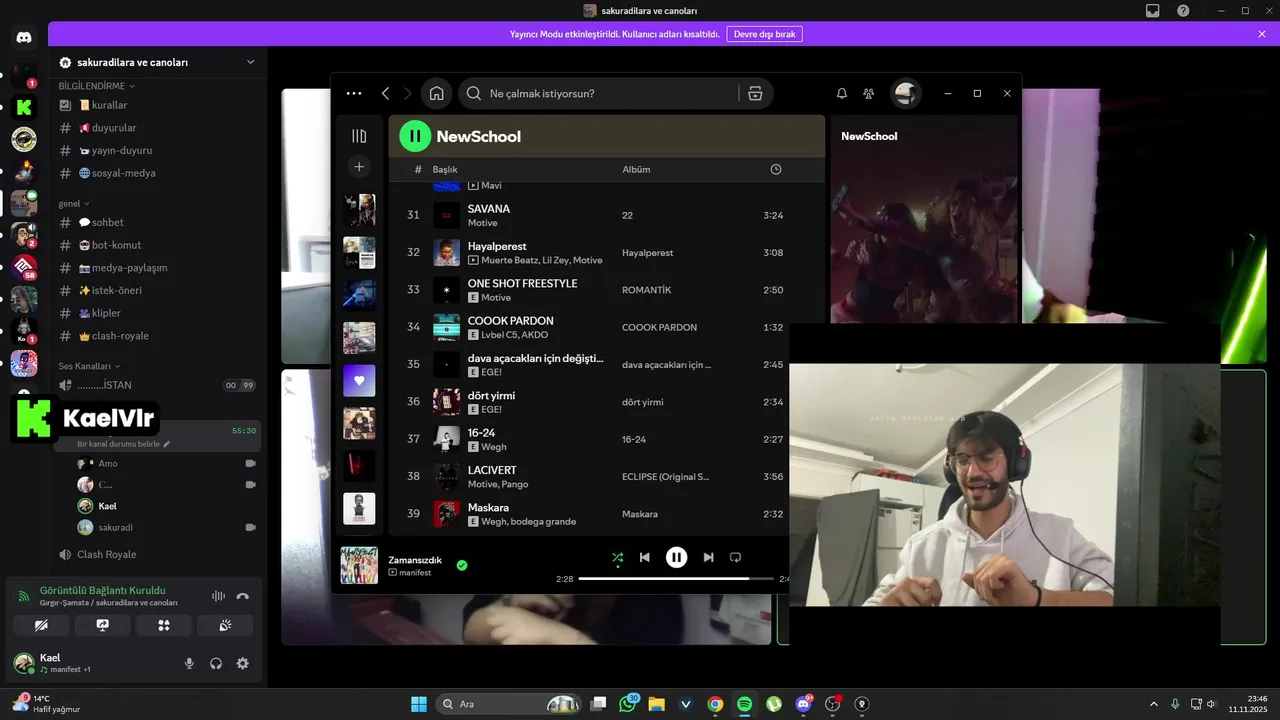This screenshot has width=1280, height=720.
Task: Collapse the genel category
Action: 73,203
